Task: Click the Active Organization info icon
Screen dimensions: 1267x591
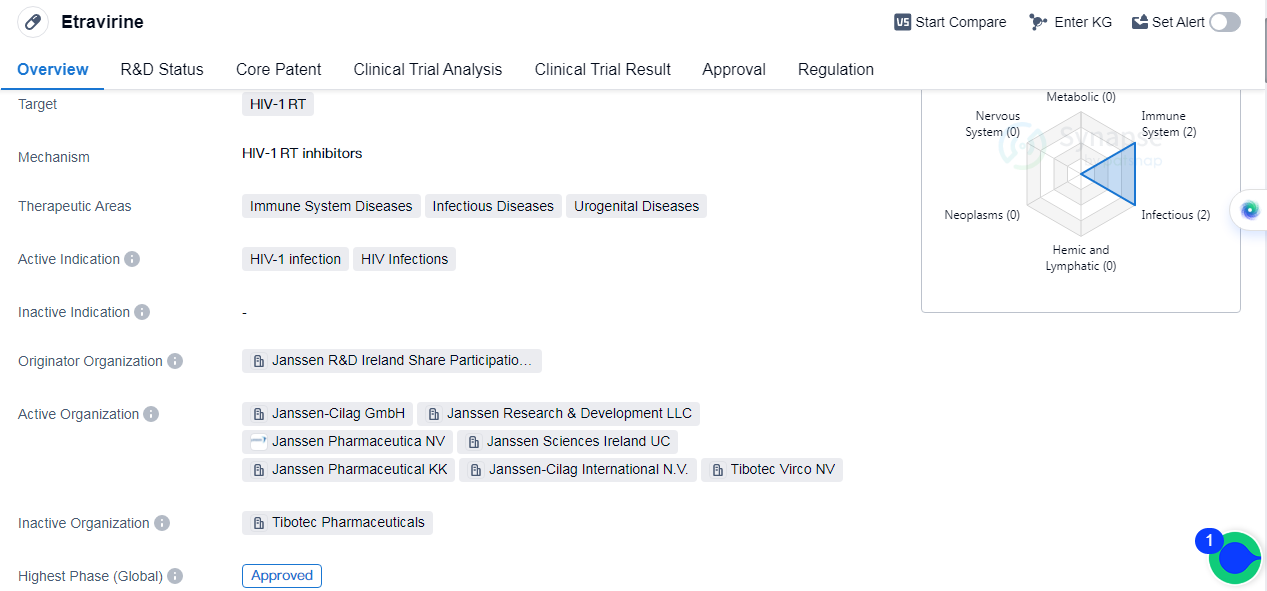Action: [151, 414]
